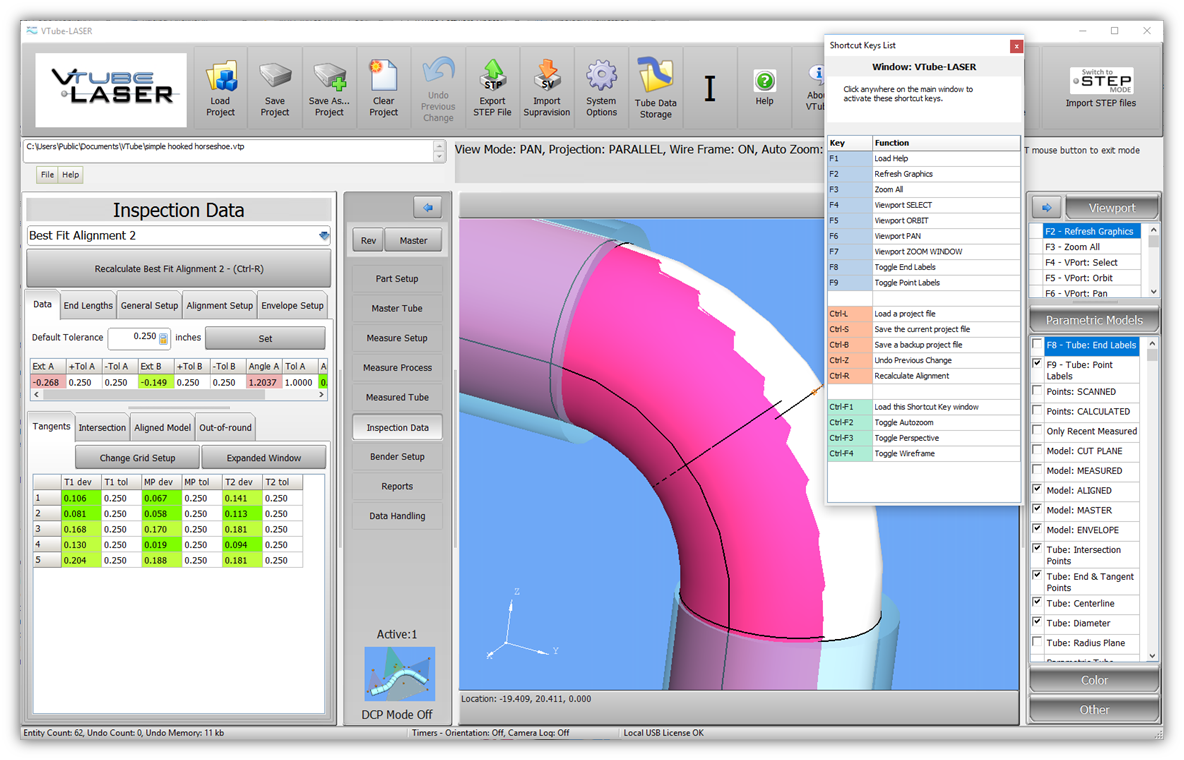Expand the Color panel header

coord(1094,680)
